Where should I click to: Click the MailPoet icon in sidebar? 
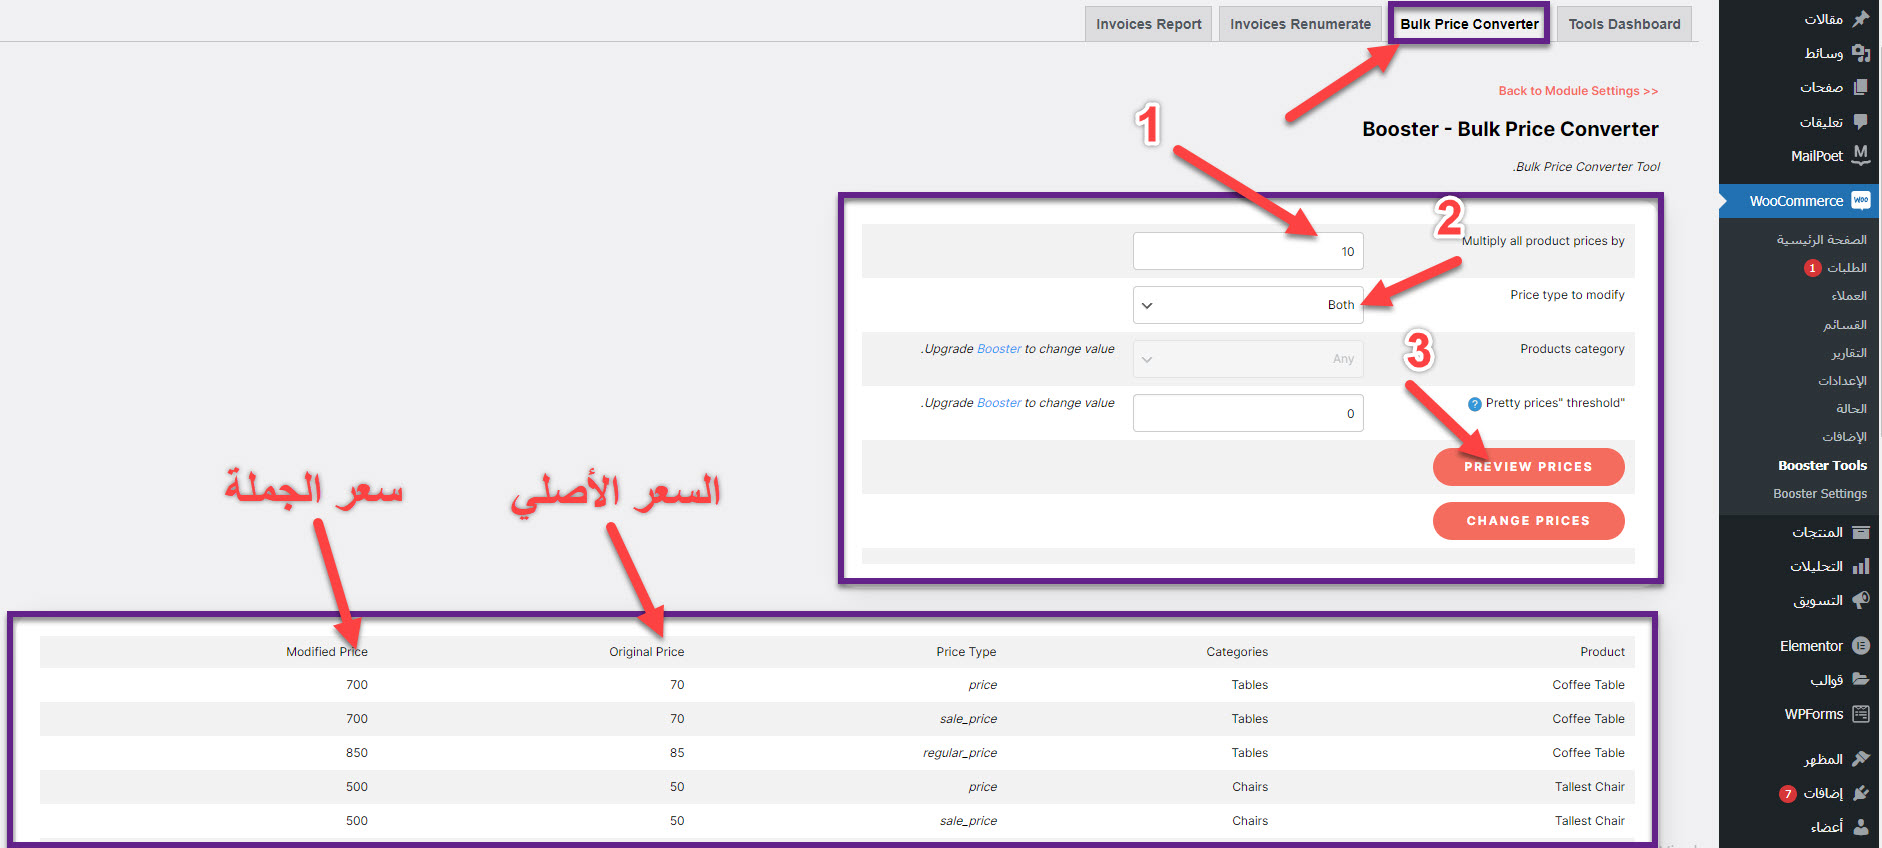coord(1860,155)
